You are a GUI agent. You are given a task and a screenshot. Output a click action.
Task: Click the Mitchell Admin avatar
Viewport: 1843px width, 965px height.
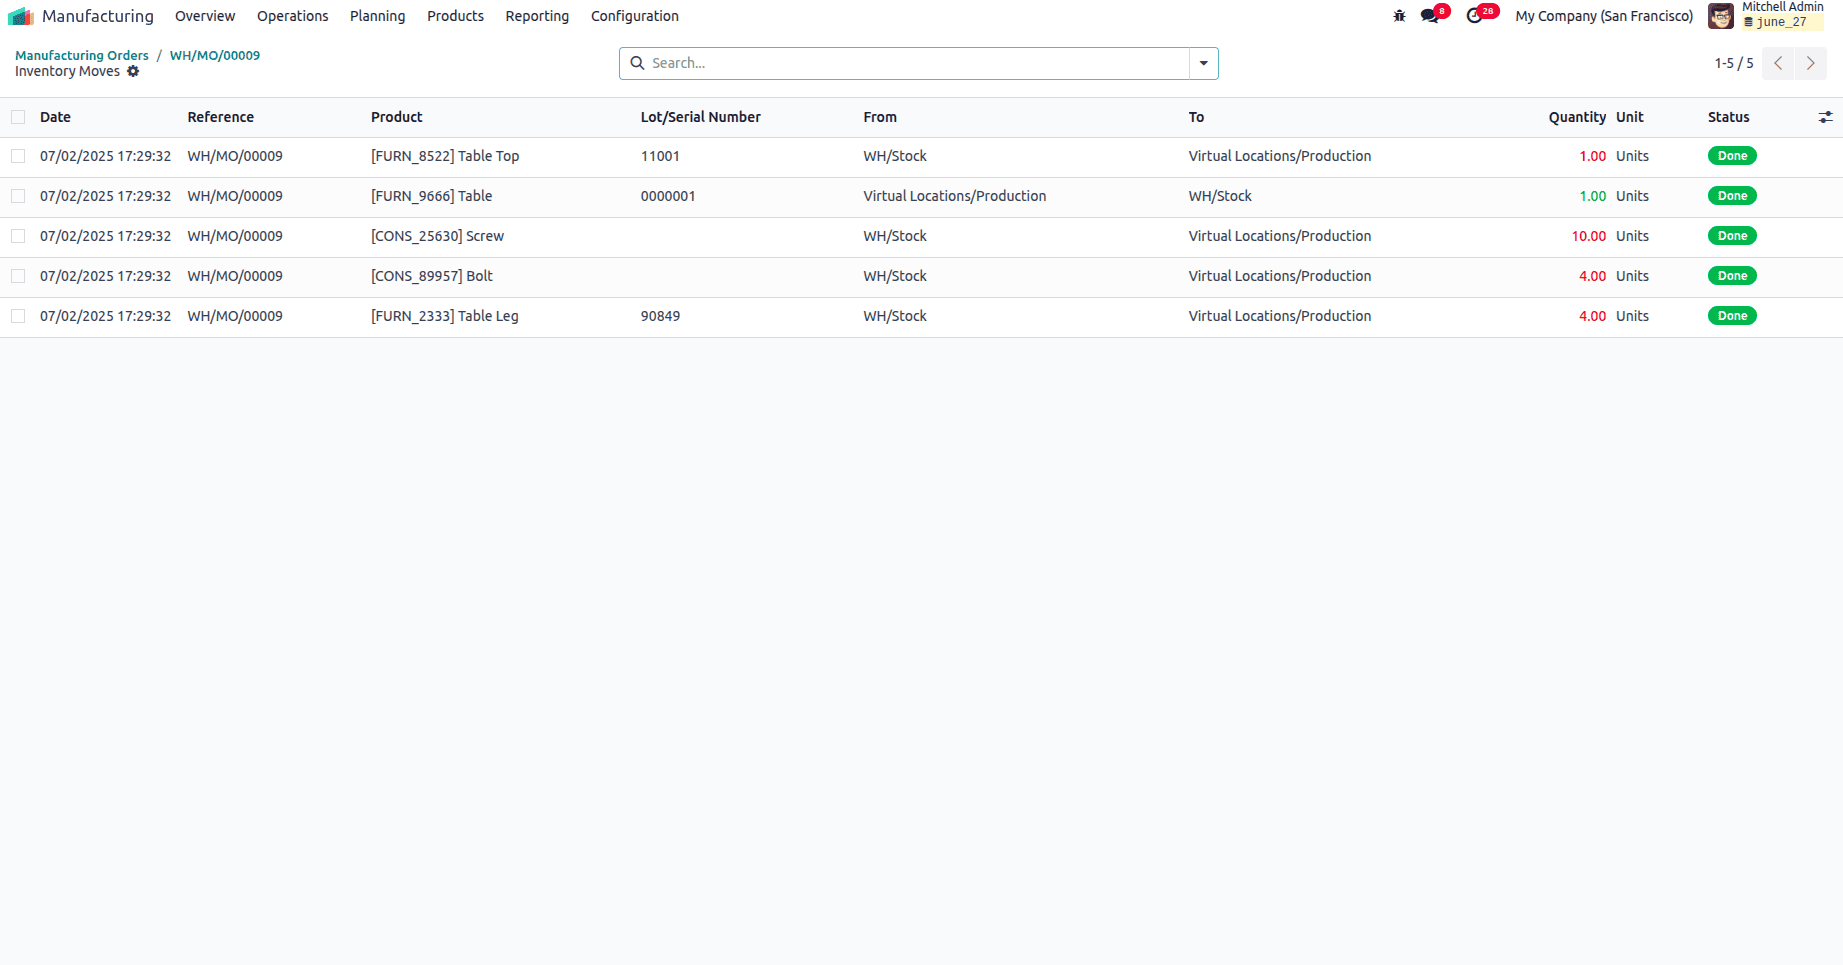click(x=1721, y=16)
